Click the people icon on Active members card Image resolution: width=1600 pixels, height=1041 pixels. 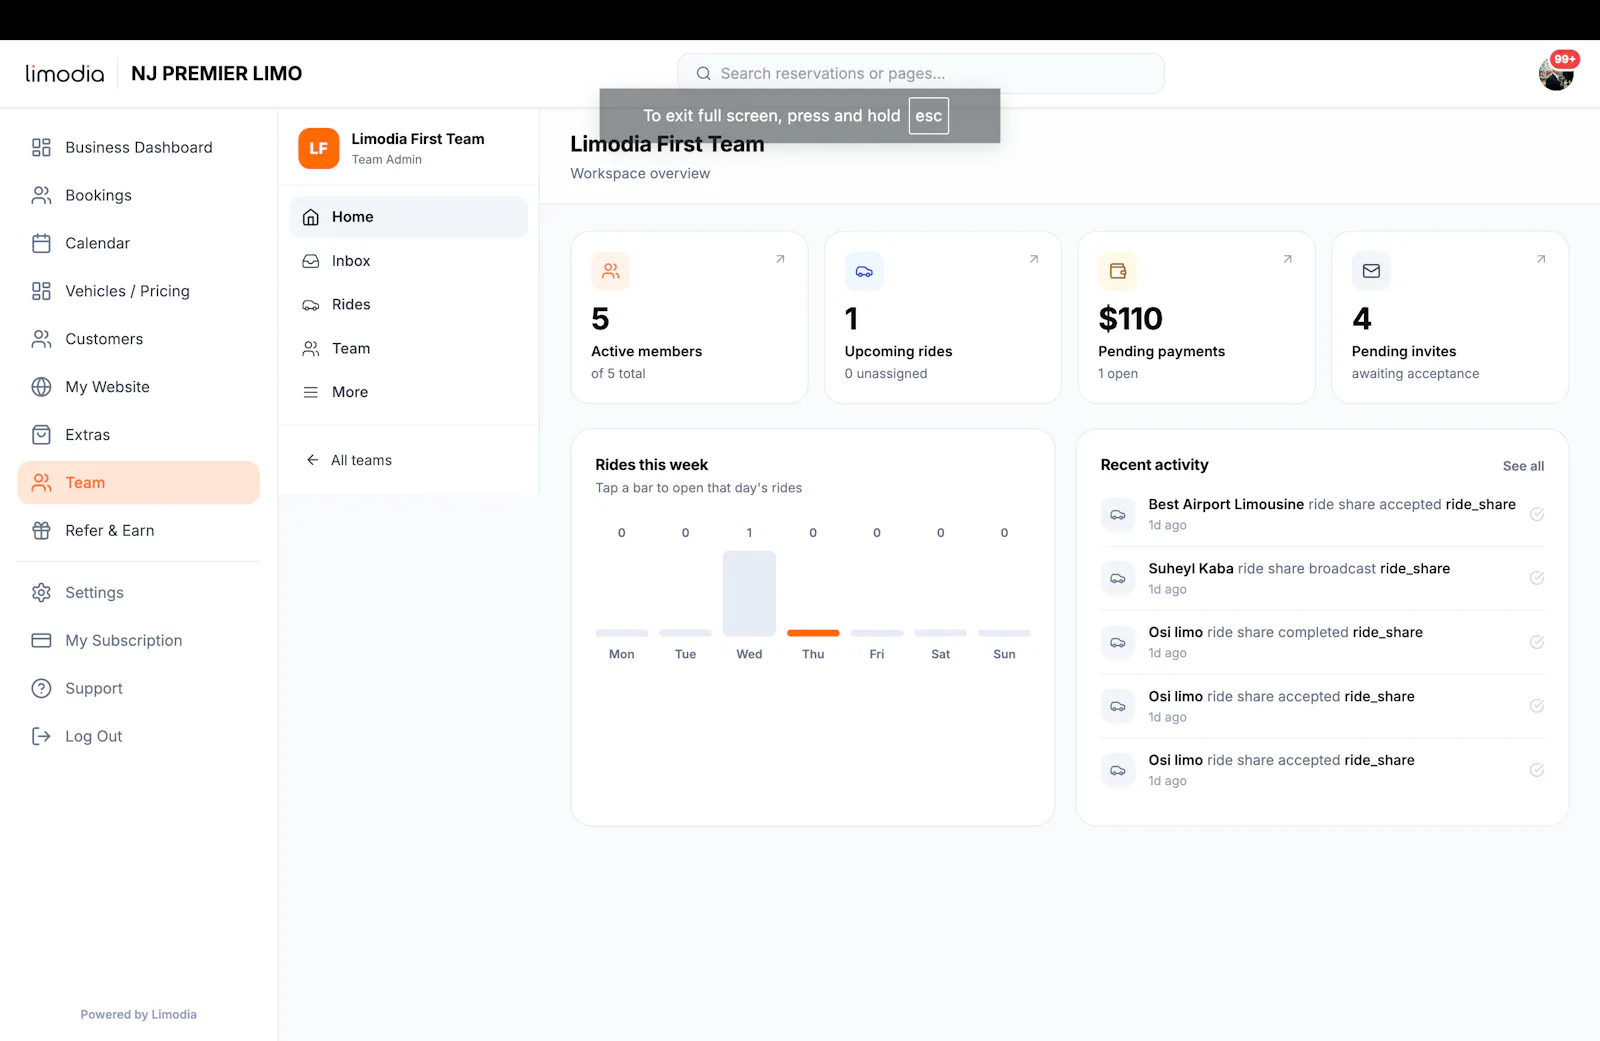click(x=610, y=271)
